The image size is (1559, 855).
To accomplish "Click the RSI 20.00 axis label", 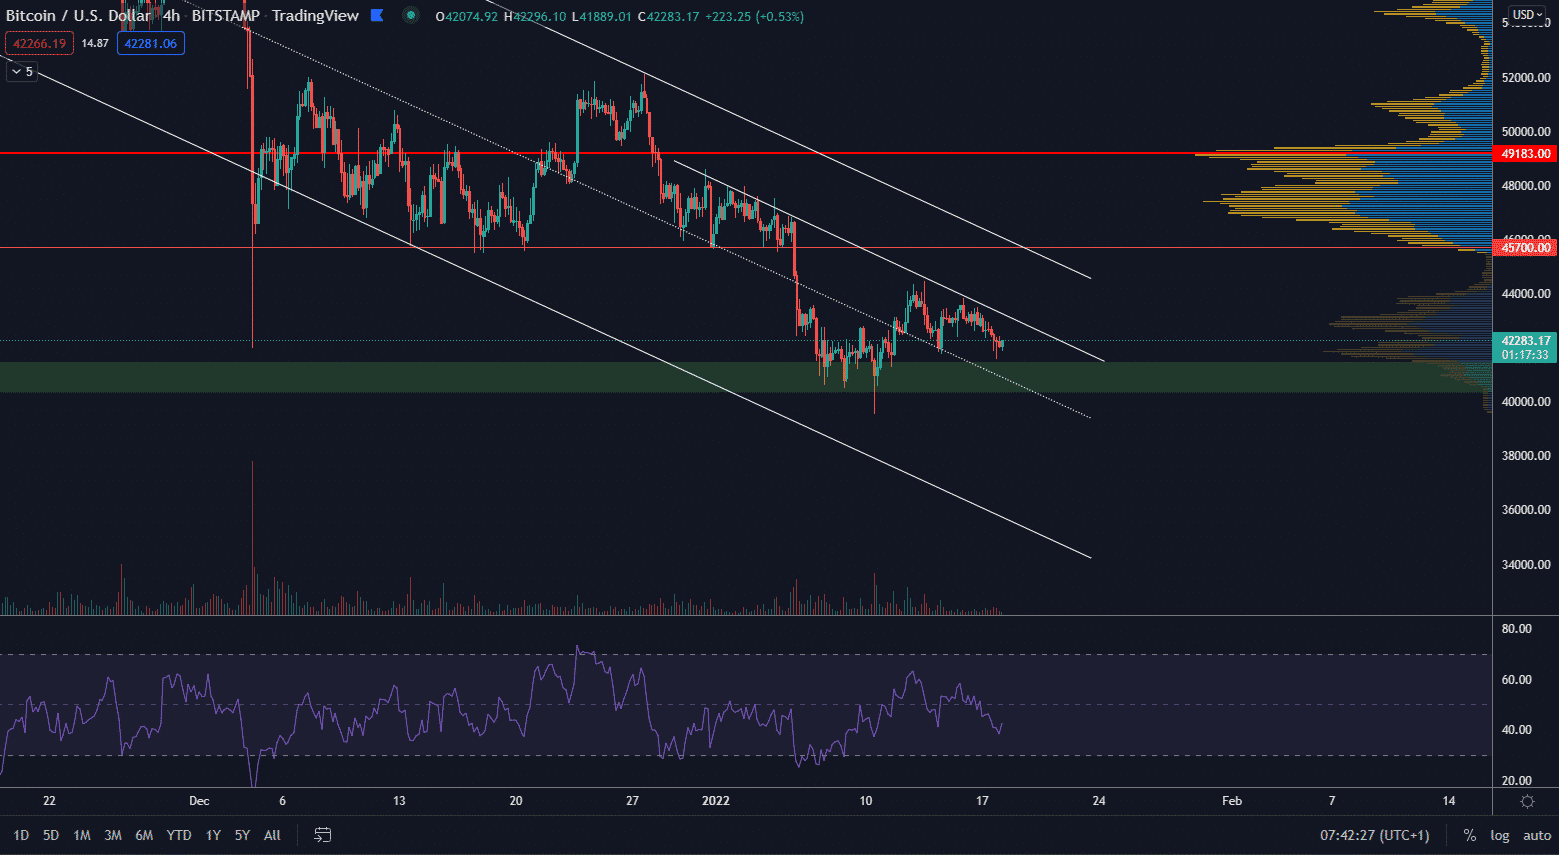I will [1516, 781].
